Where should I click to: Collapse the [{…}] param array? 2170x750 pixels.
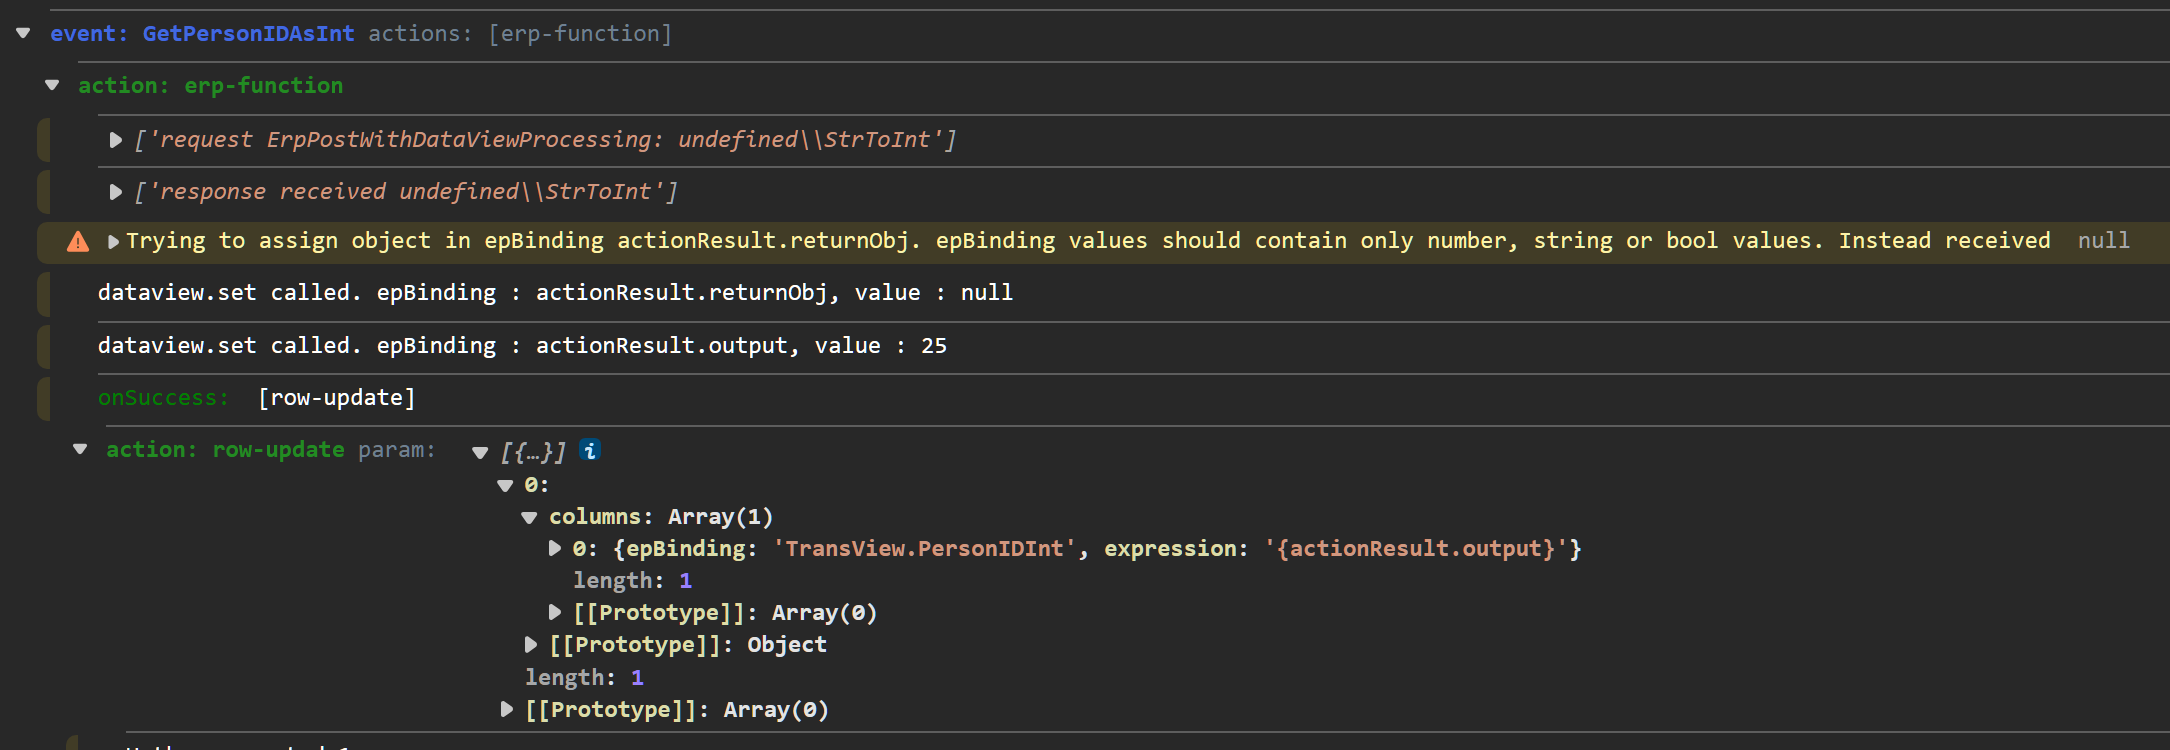point(480,453)
